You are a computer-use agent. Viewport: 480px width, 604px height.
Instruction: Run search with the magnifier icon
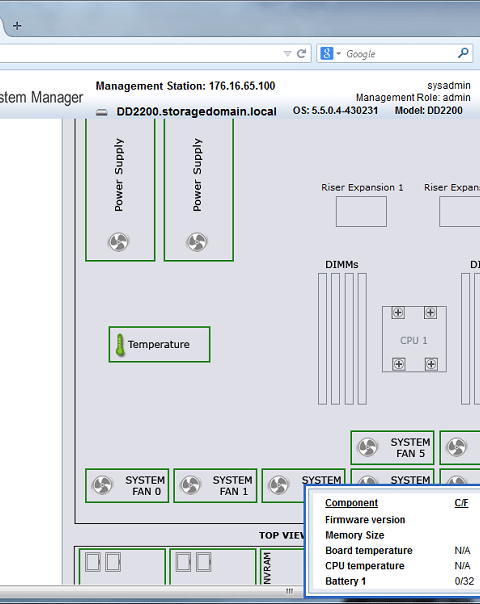coord(463,53)
